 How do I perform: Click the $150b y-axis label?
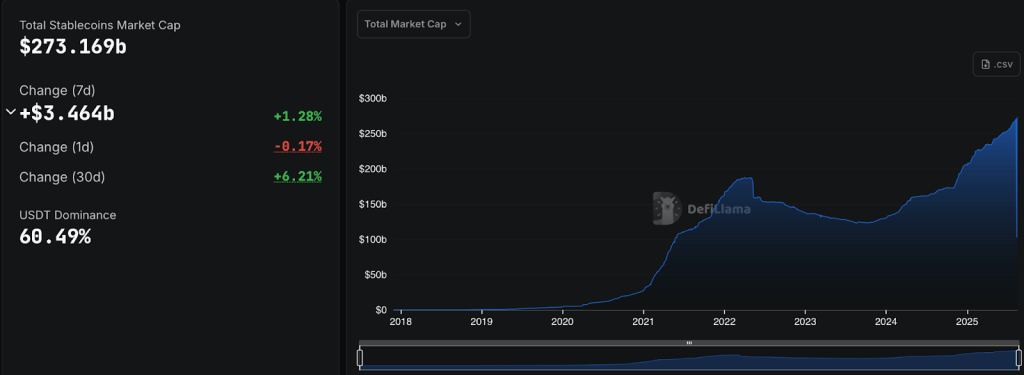pos(373,204)
